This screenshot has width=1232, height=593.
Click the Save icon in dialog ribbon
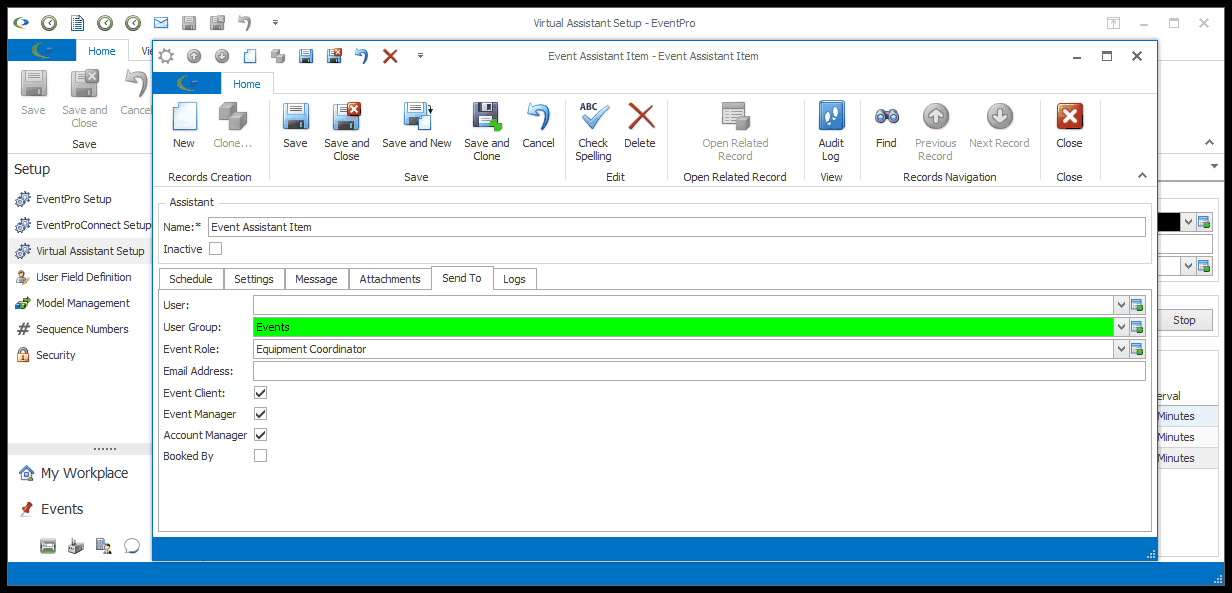coord(295,117)
